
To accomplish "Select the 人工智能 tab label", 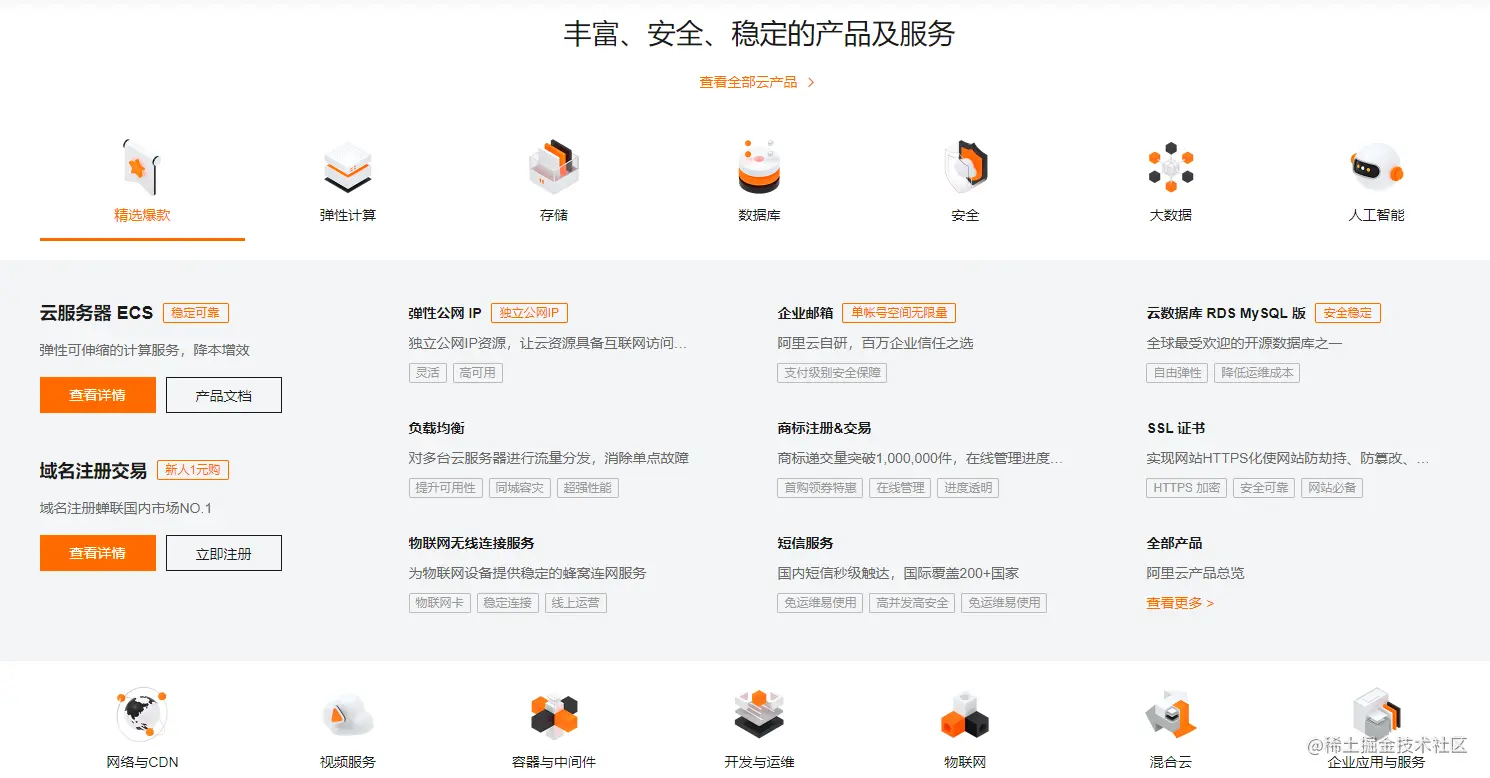I will click(x=1376, y=215).
